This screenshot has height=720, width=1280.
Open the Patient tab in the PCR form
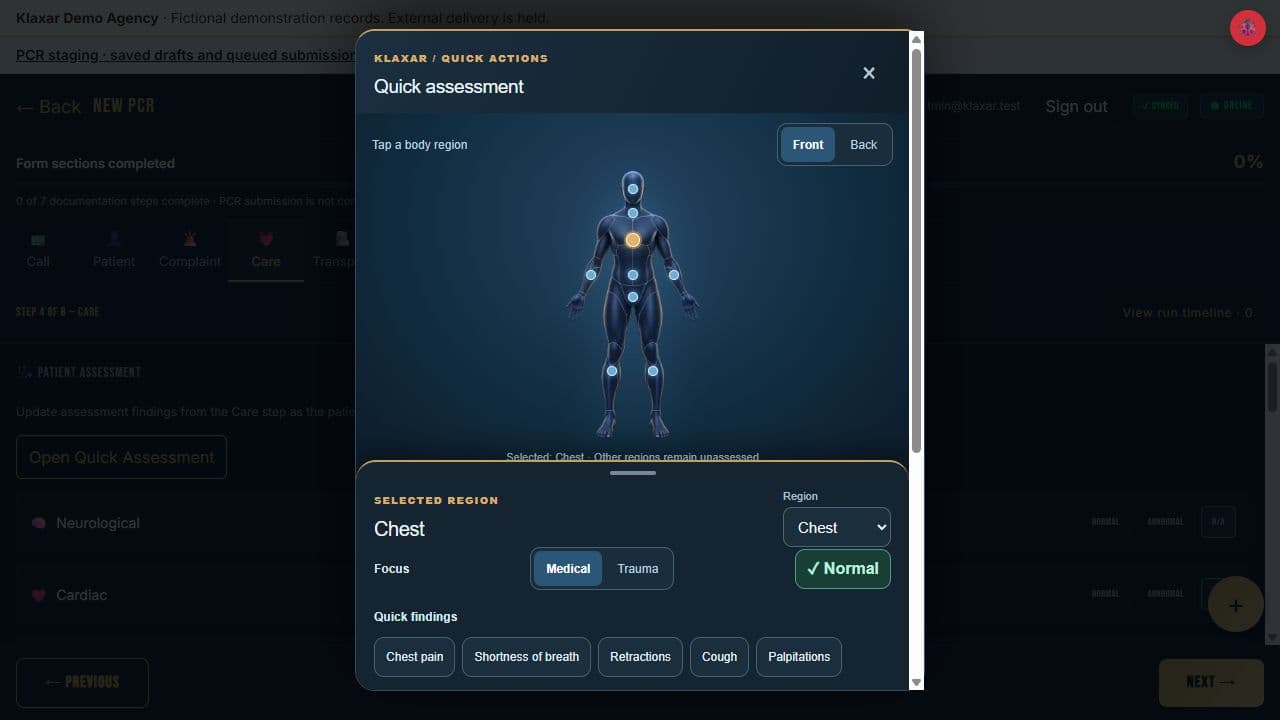(x=114, y=251)
